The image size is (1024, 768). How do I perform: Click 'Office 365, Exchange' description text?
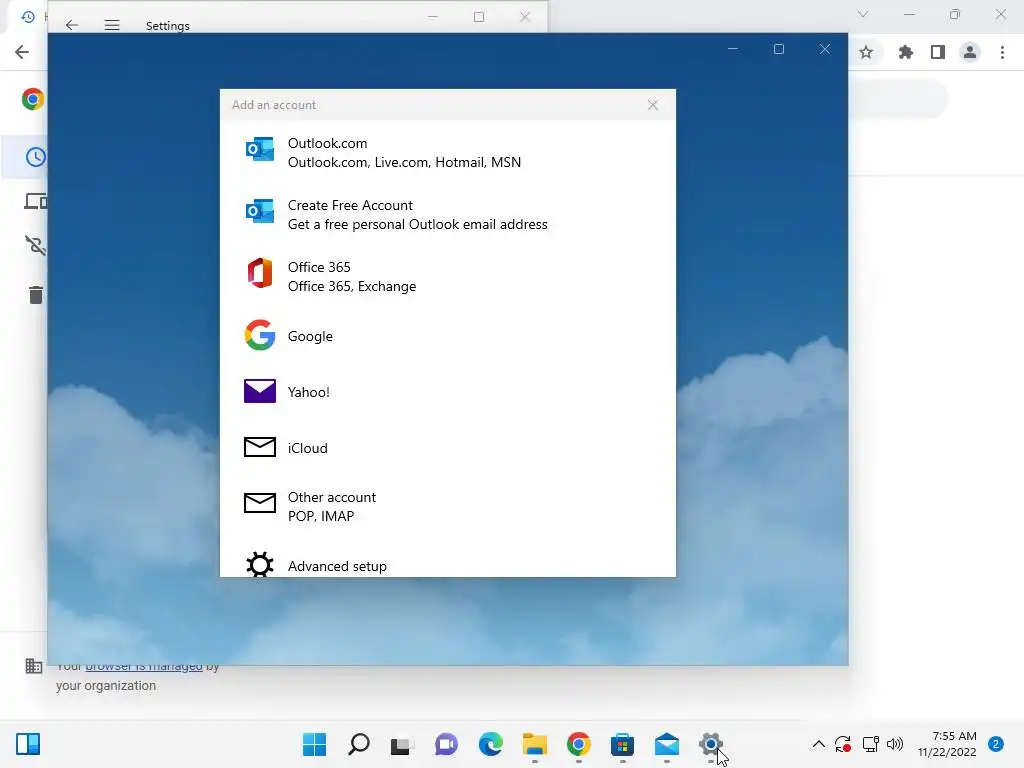pyautogui.click(x=351, y=286)
